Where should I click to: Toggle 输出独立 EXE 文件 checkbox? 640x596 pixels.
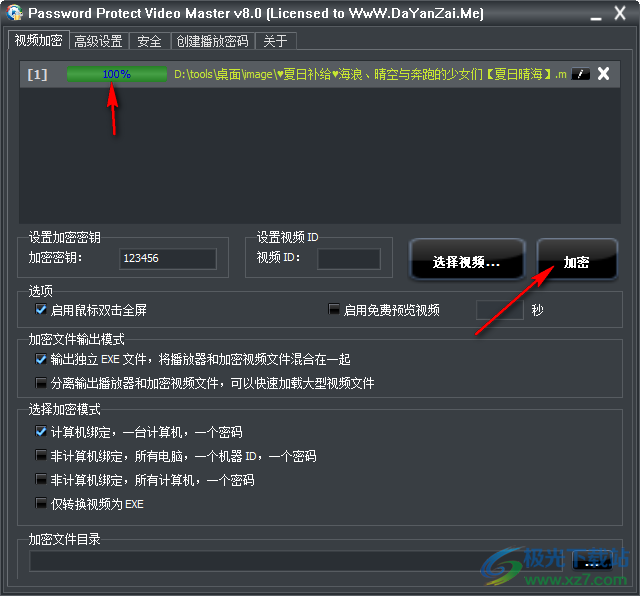tap(41, 359)
